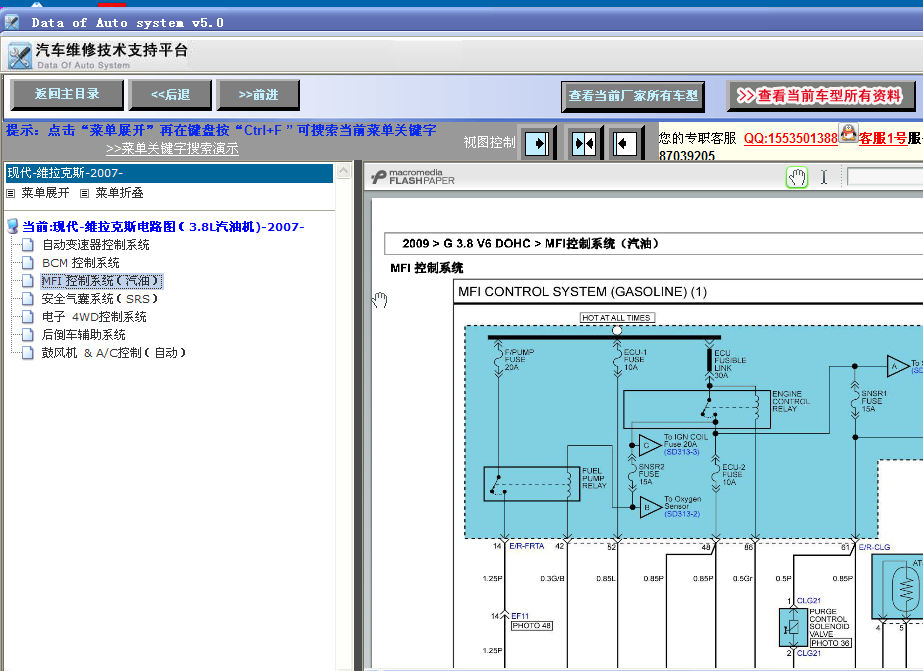
Task: Open 查看当前厂家所有车型 button
Action: [x=633, y=96]
